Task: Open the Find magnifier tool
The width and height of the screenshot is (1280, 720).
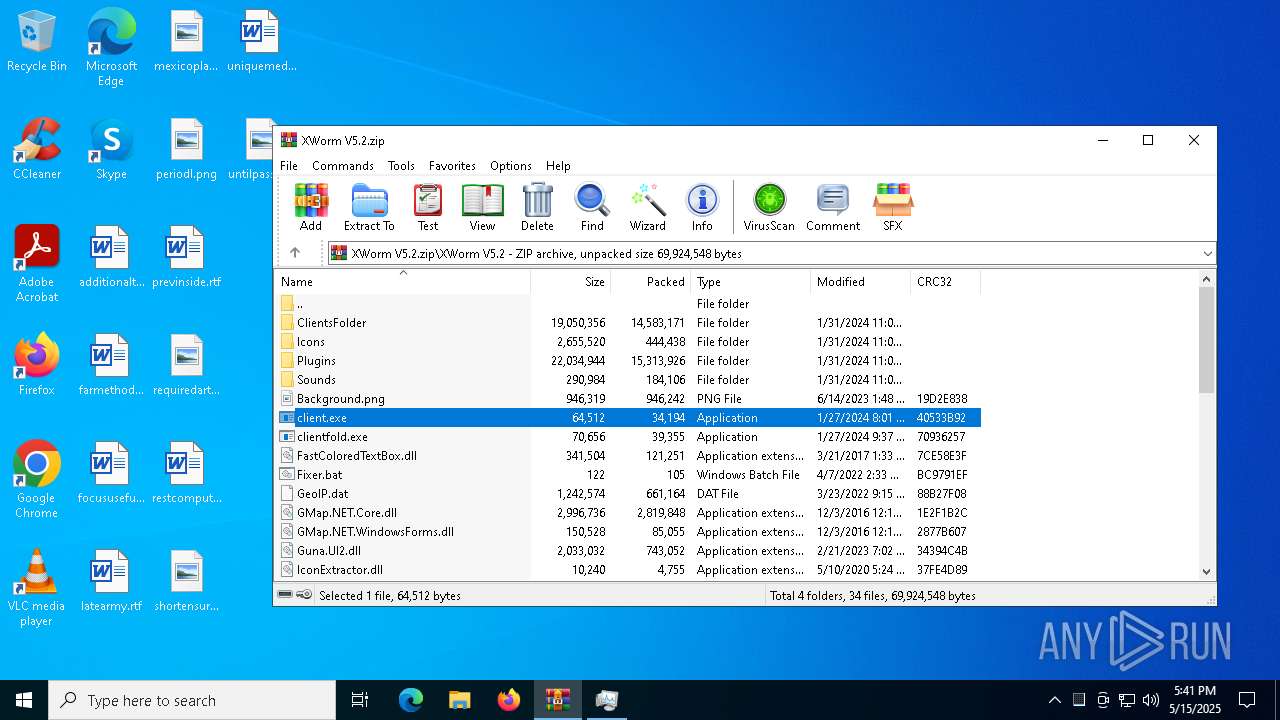Action: (592, 208)
